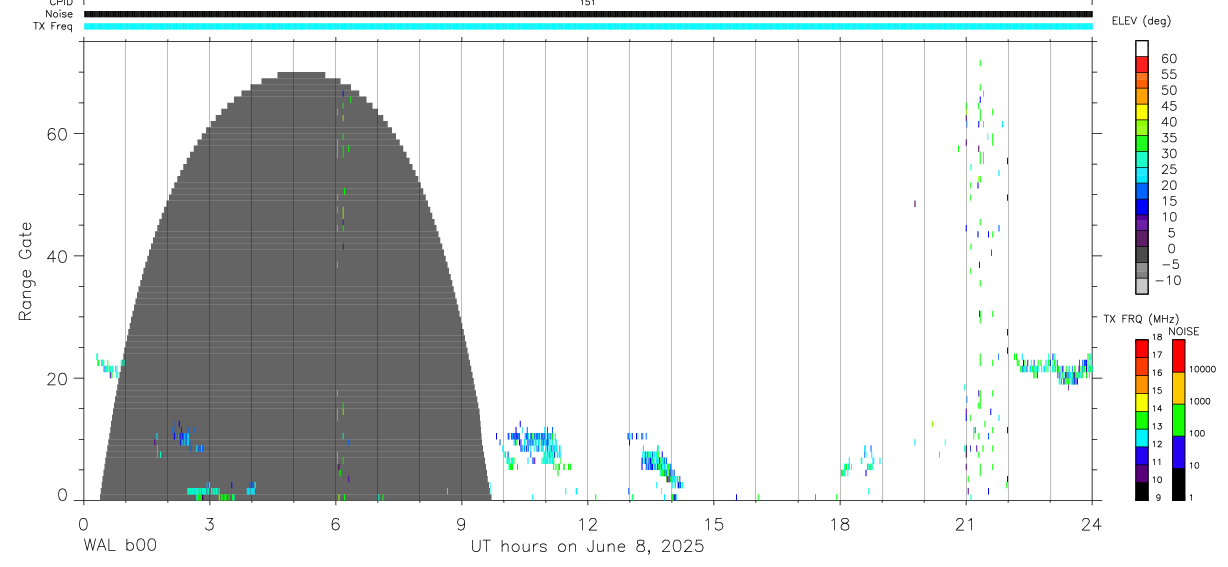
Task: Click the 'NOISE' colorbar title
Action: click(x=1183, y=331)
